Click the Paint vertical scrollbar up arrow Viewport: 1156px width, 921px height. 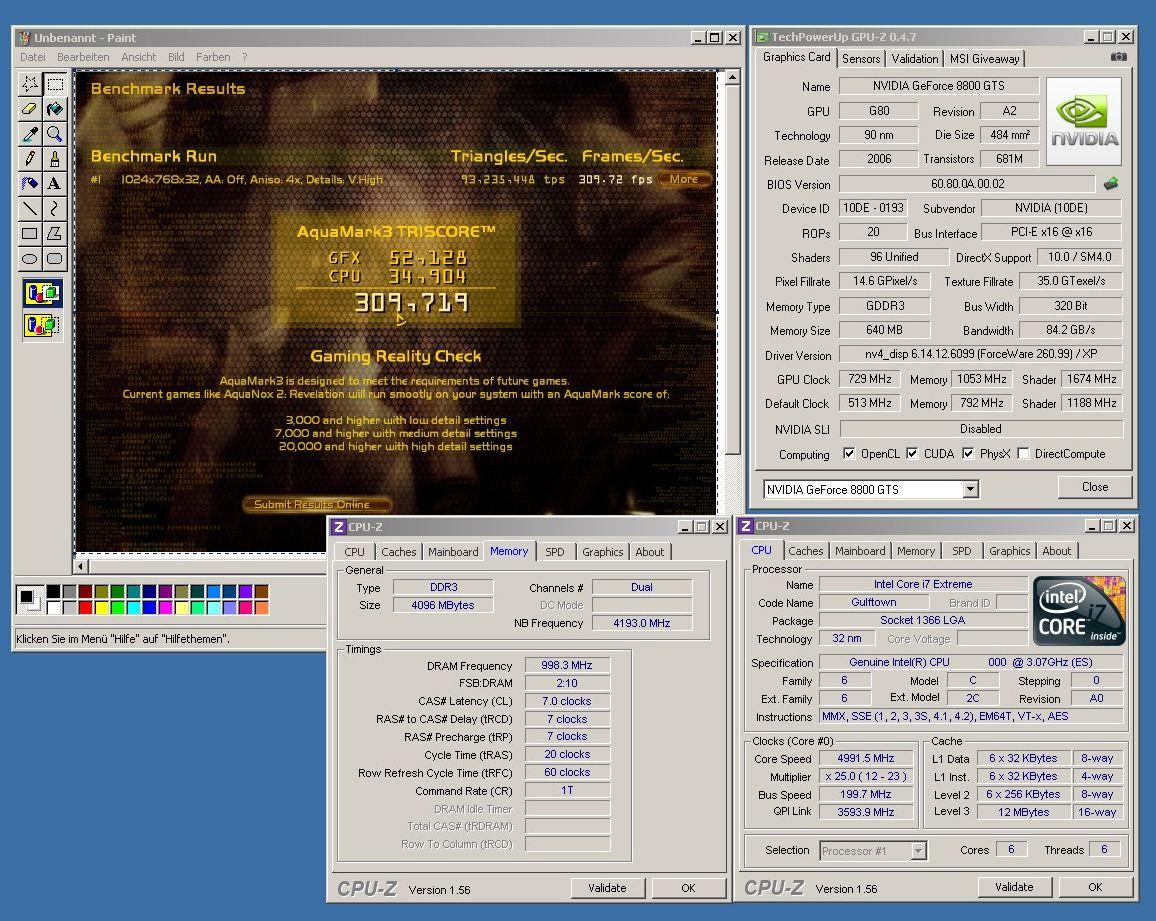coord(732,77)
